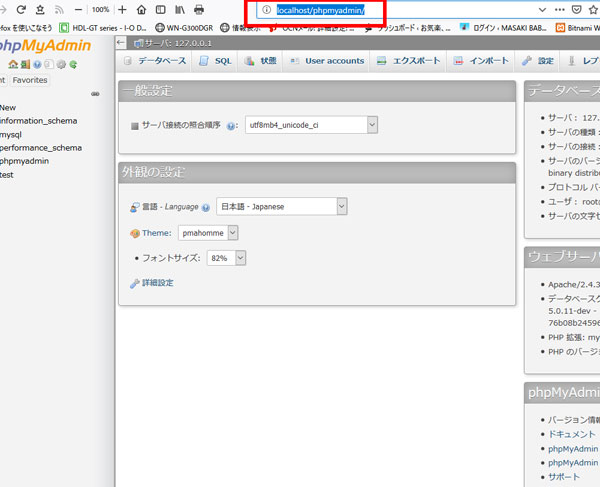
Task: Open the SQL tab
Action: pyautogui.click(x=216, y=61)
